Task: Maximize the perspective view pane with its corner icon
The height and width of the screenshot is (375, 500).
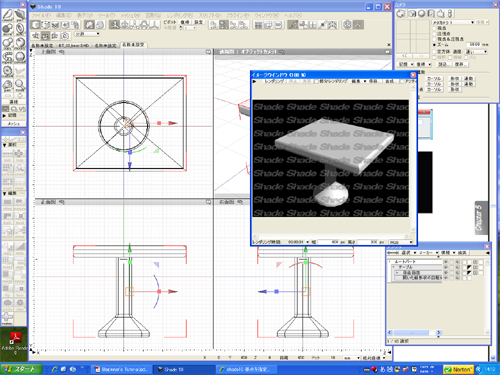Action: [x=387, y=52]
